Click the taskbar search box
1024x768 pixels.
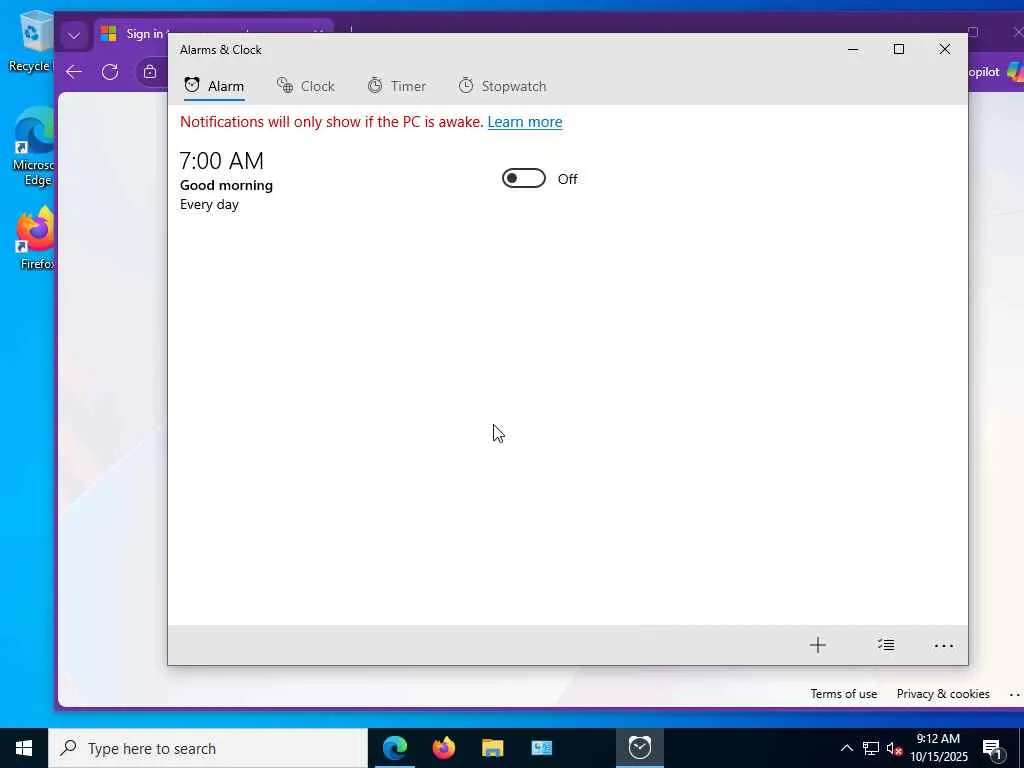pyautogui.click(x=208, y=748)
